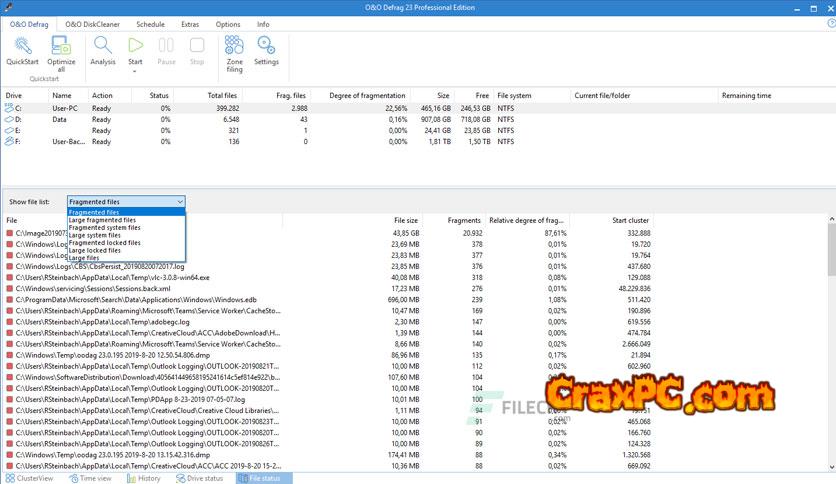Switch to the O&O DiskCleaner tab
This screenshot has height=484, width=836.
tap(91, 23)
